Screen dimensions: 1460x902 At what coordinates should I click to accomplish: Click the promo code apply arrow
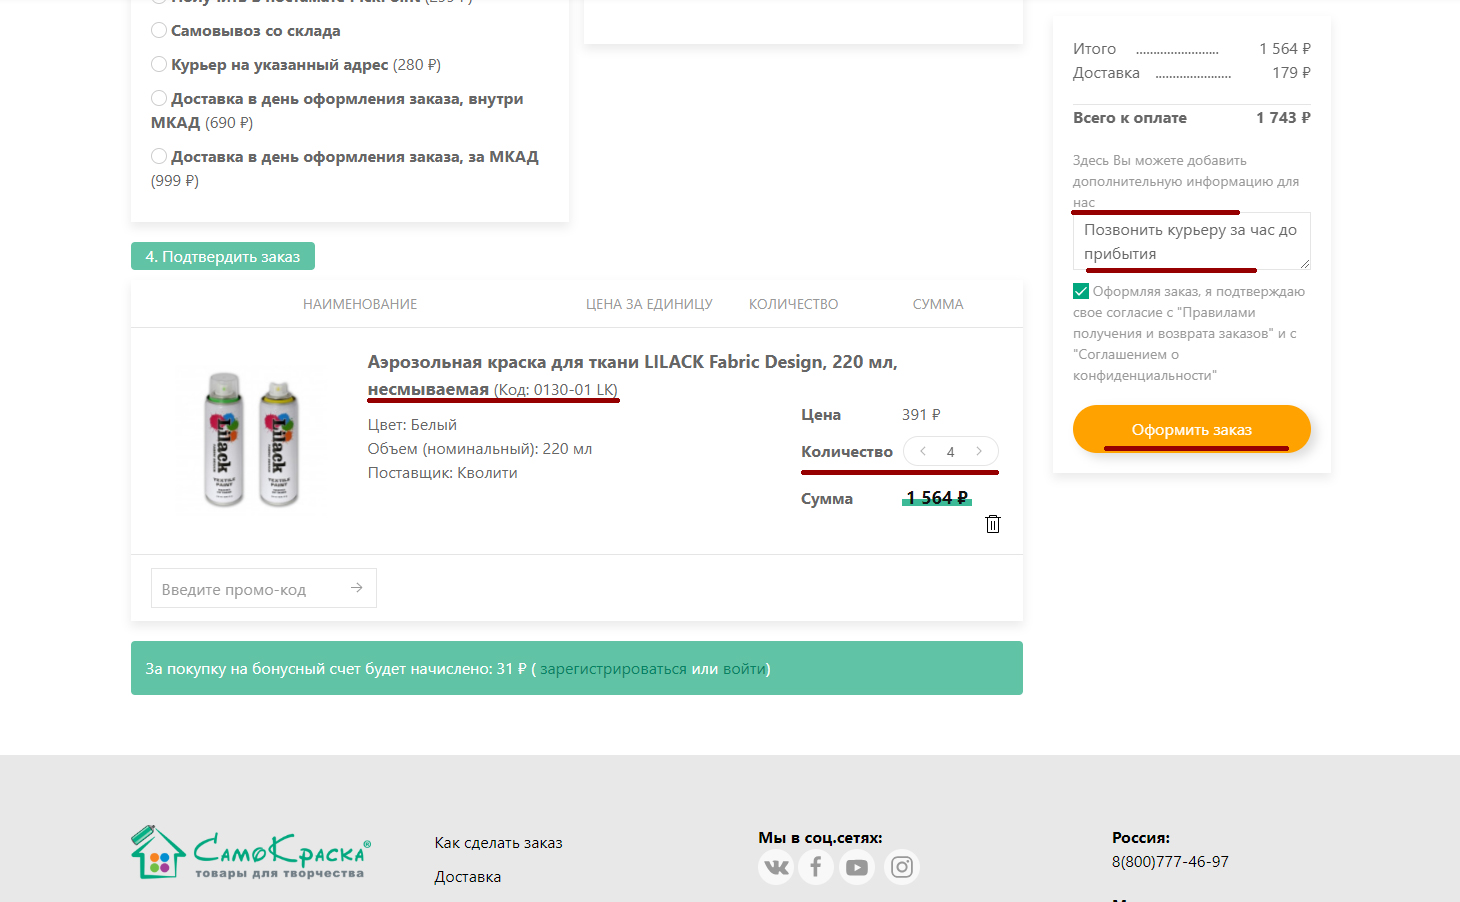click(x=356, y=588)
